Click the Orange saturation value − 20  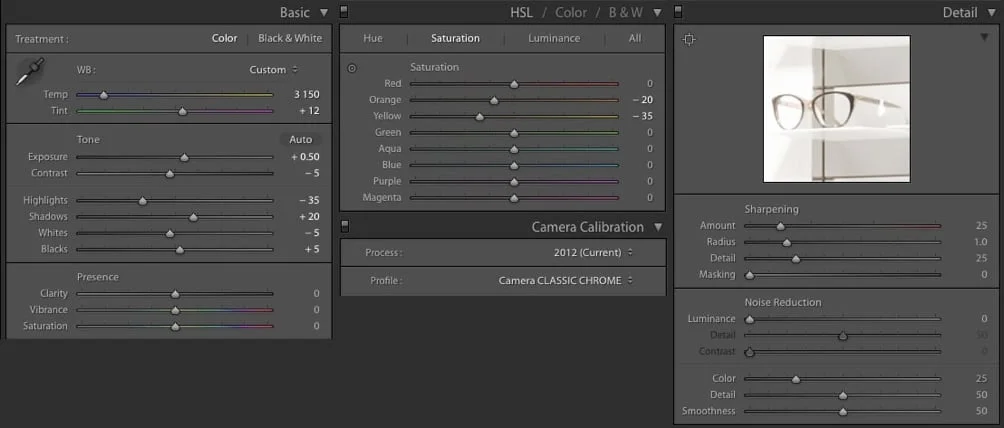643,100
